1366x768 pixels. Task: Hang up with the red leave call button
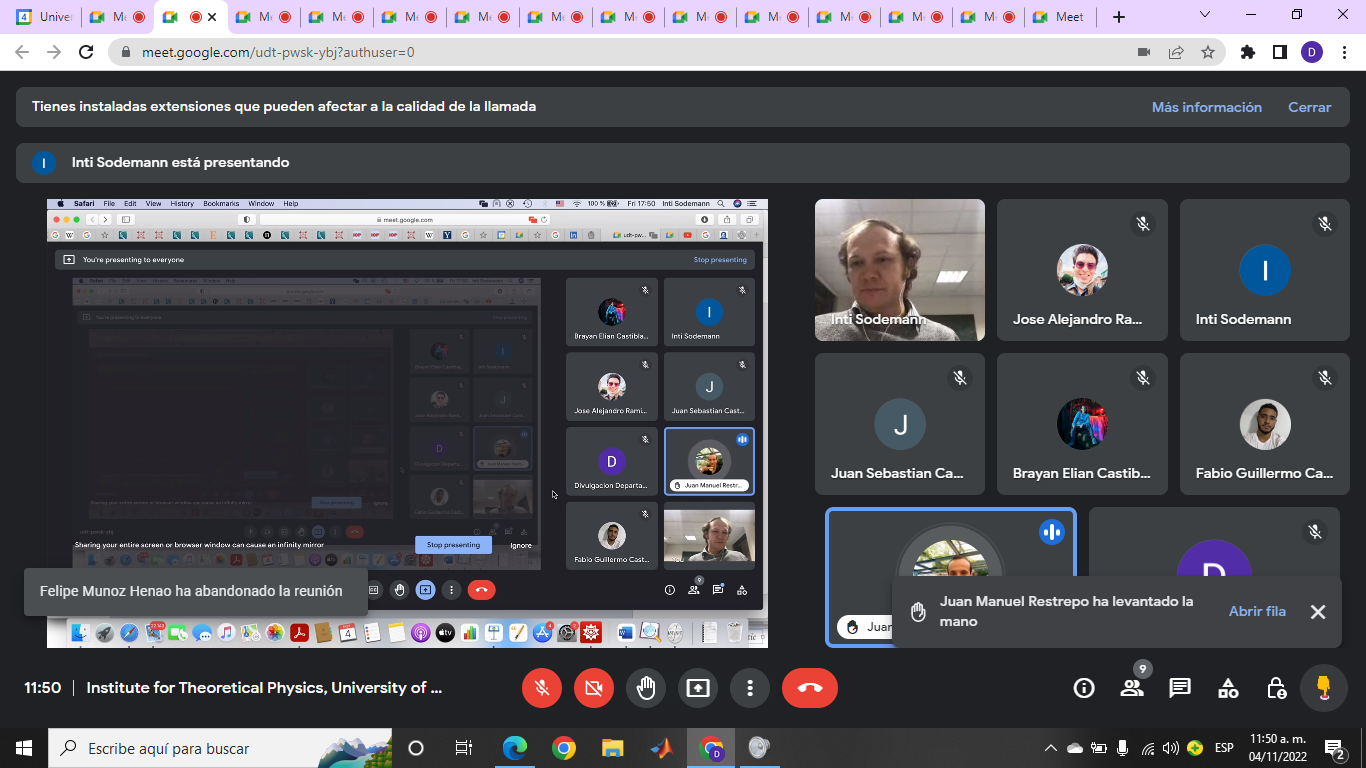[x=809, y=688]
